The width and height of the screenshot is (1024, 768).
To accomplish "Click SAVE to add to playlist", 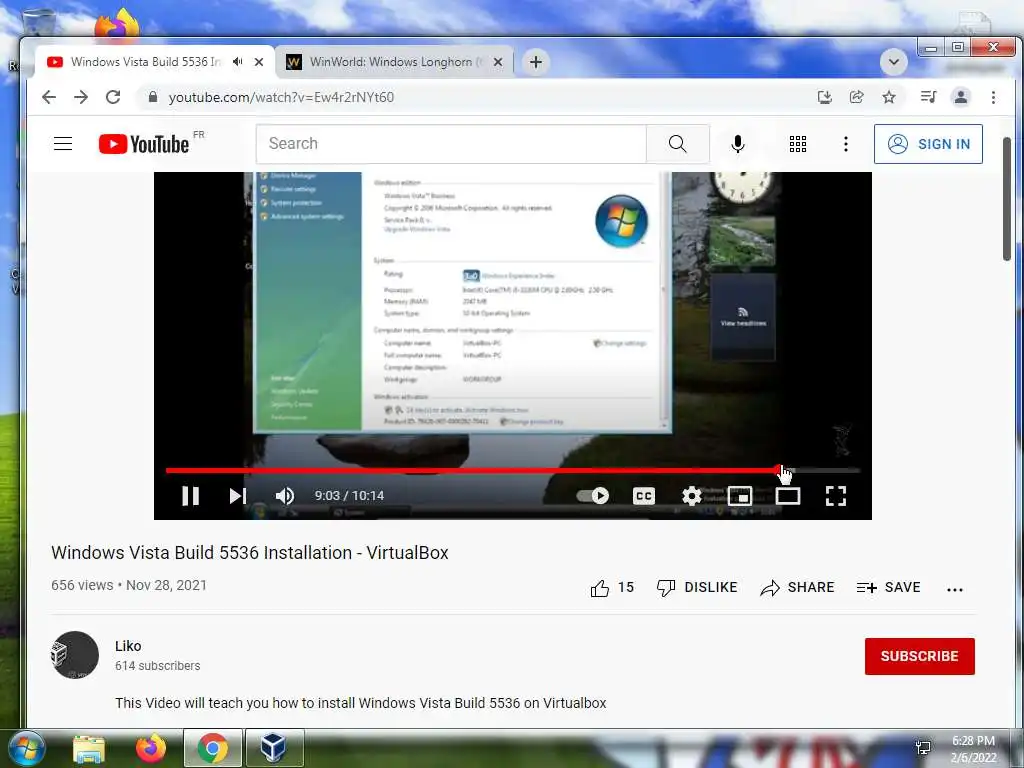I will (x=888, y=588).
